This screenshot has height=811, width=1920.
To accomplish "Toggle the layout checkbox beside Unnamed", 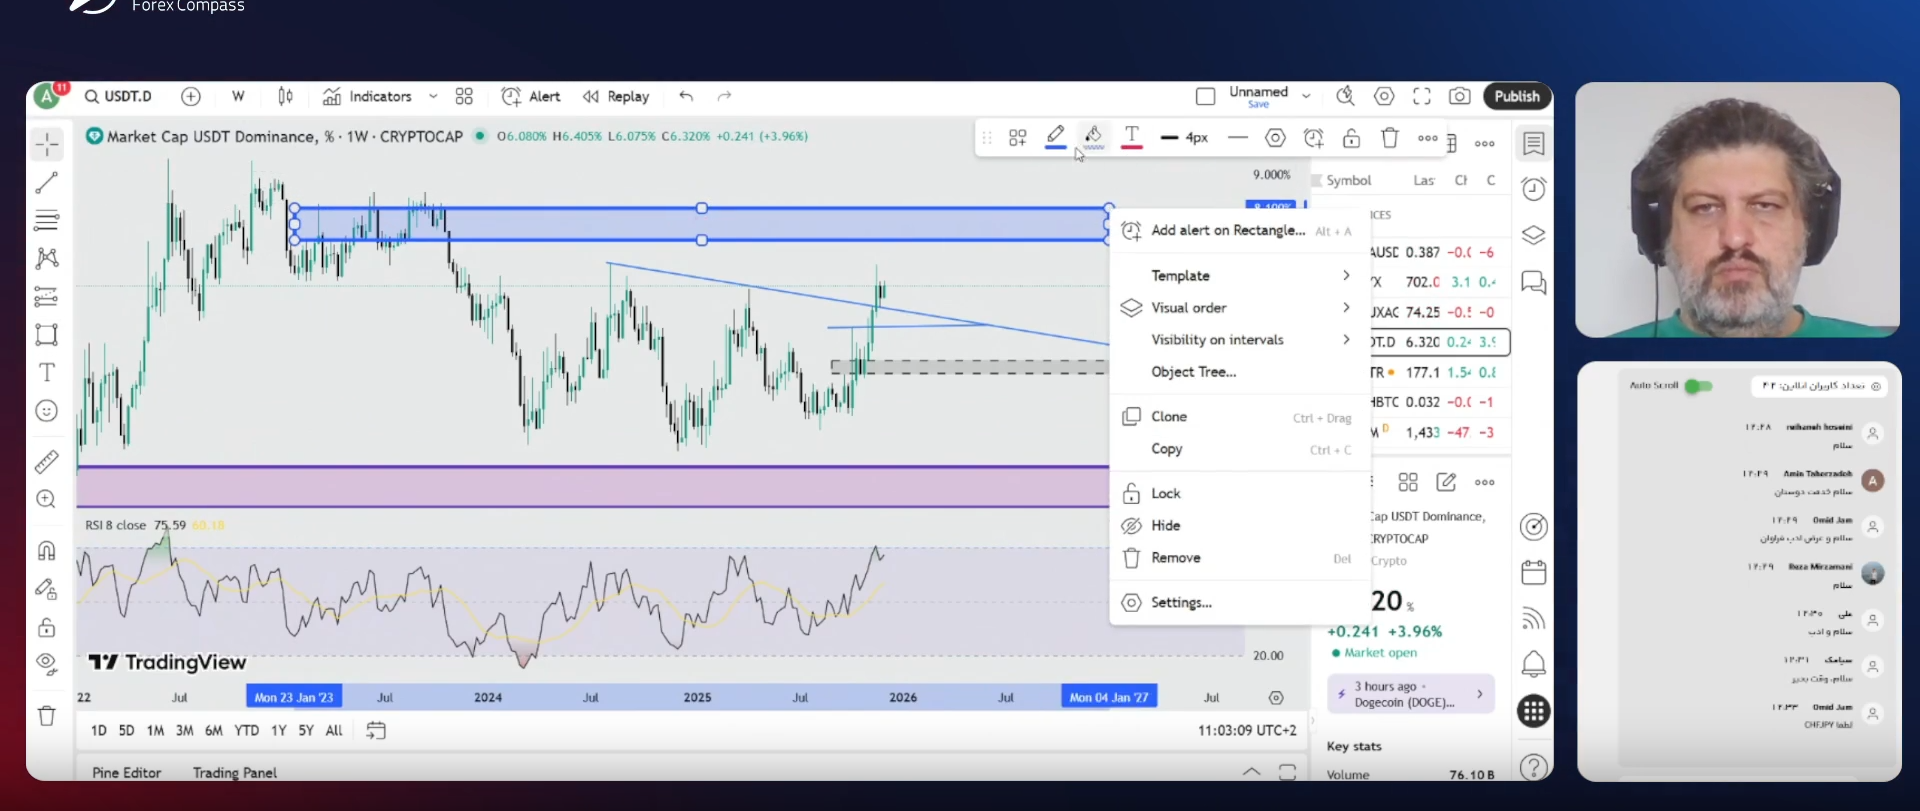I will click(x=1205, y=96).
